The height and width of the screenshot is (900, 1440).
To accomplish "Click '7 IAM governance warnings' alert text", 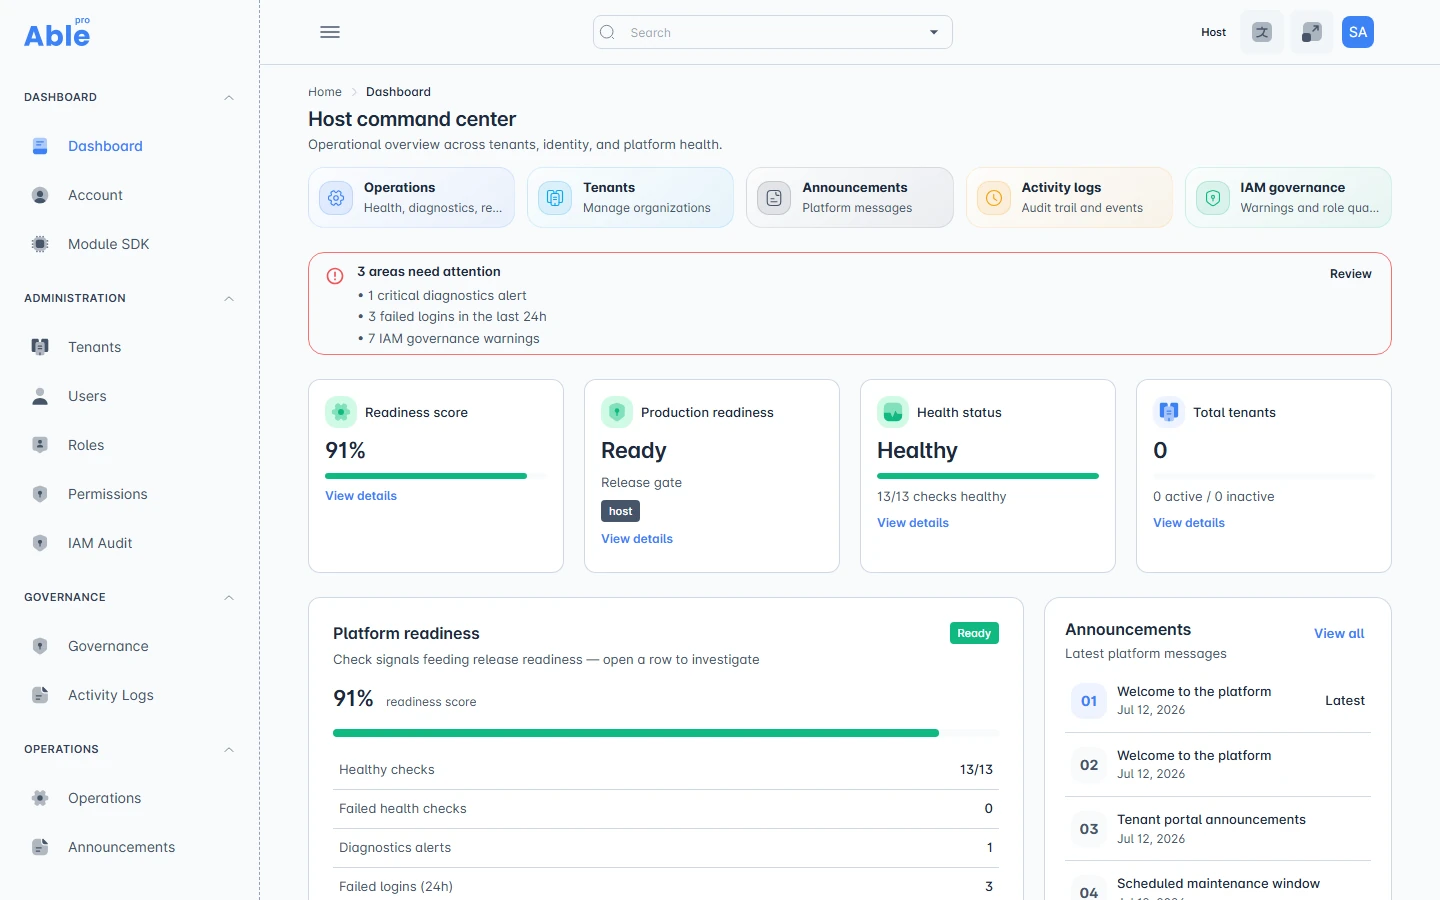I will 454,339.
